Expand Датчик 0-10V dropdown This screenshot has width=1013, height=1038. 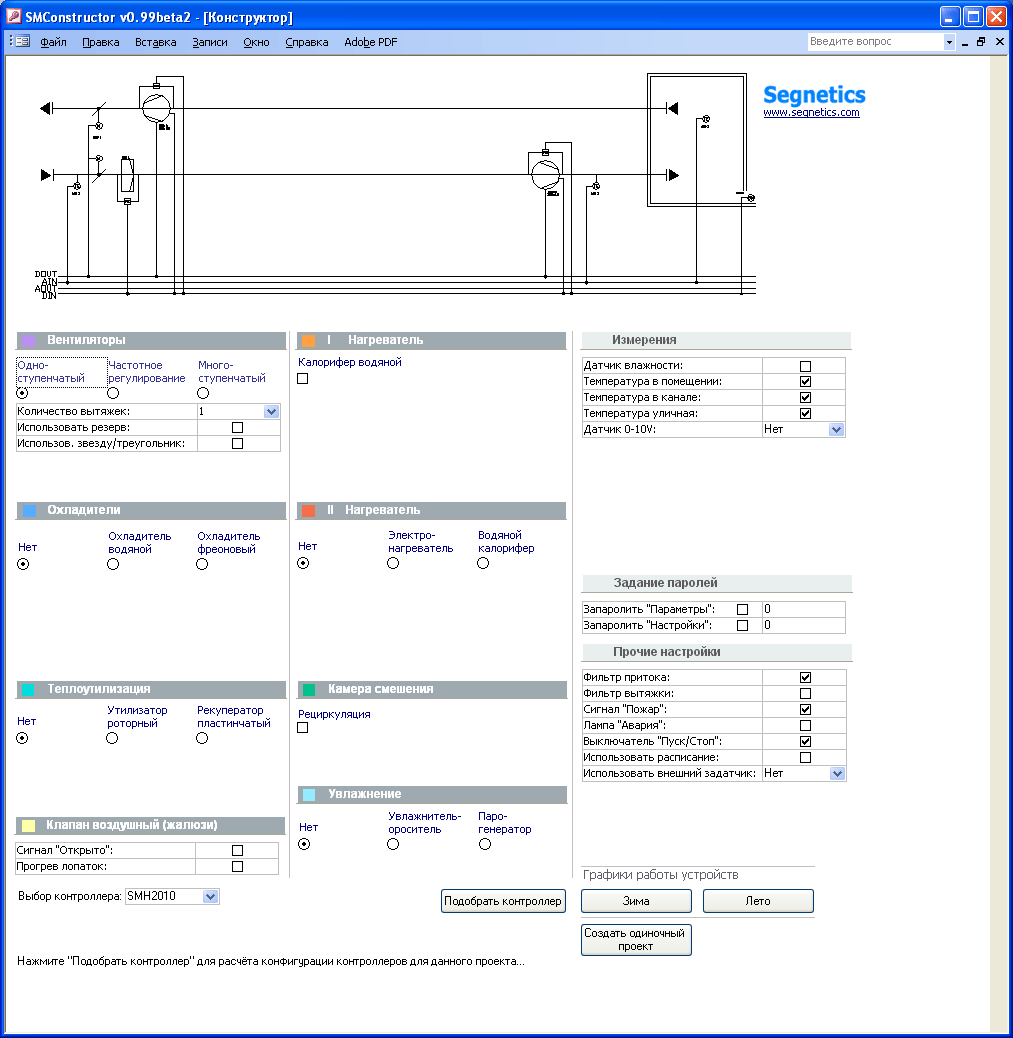[837, 430]
